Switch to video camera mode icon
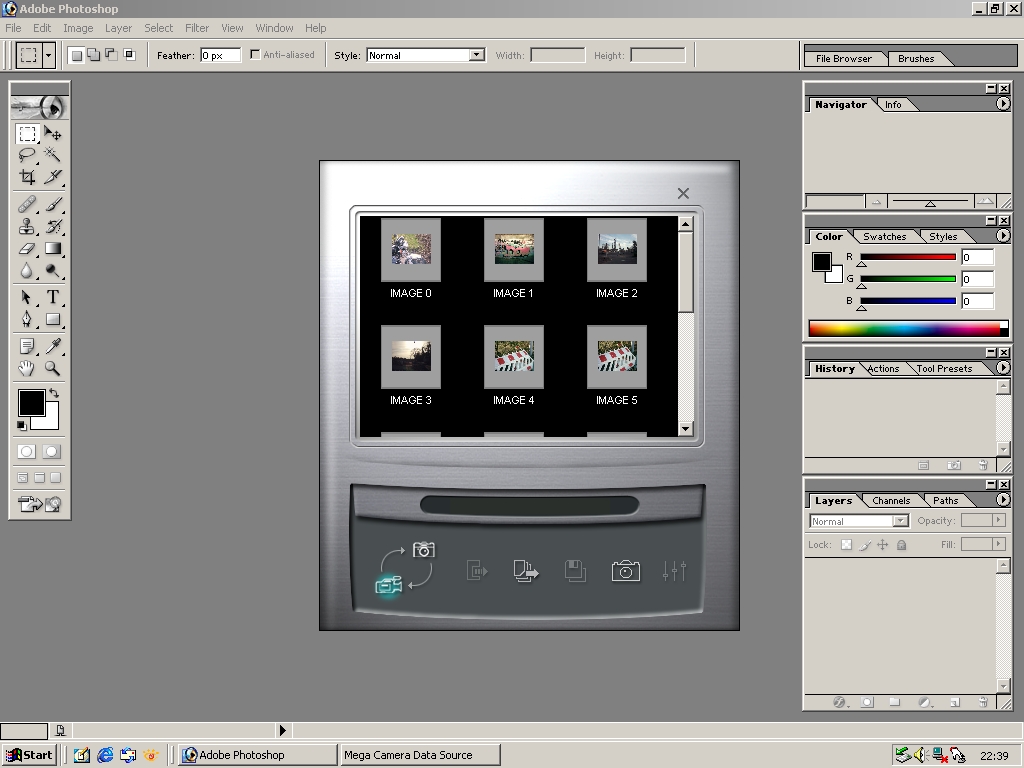The image size is (1024, 768). 389,585
